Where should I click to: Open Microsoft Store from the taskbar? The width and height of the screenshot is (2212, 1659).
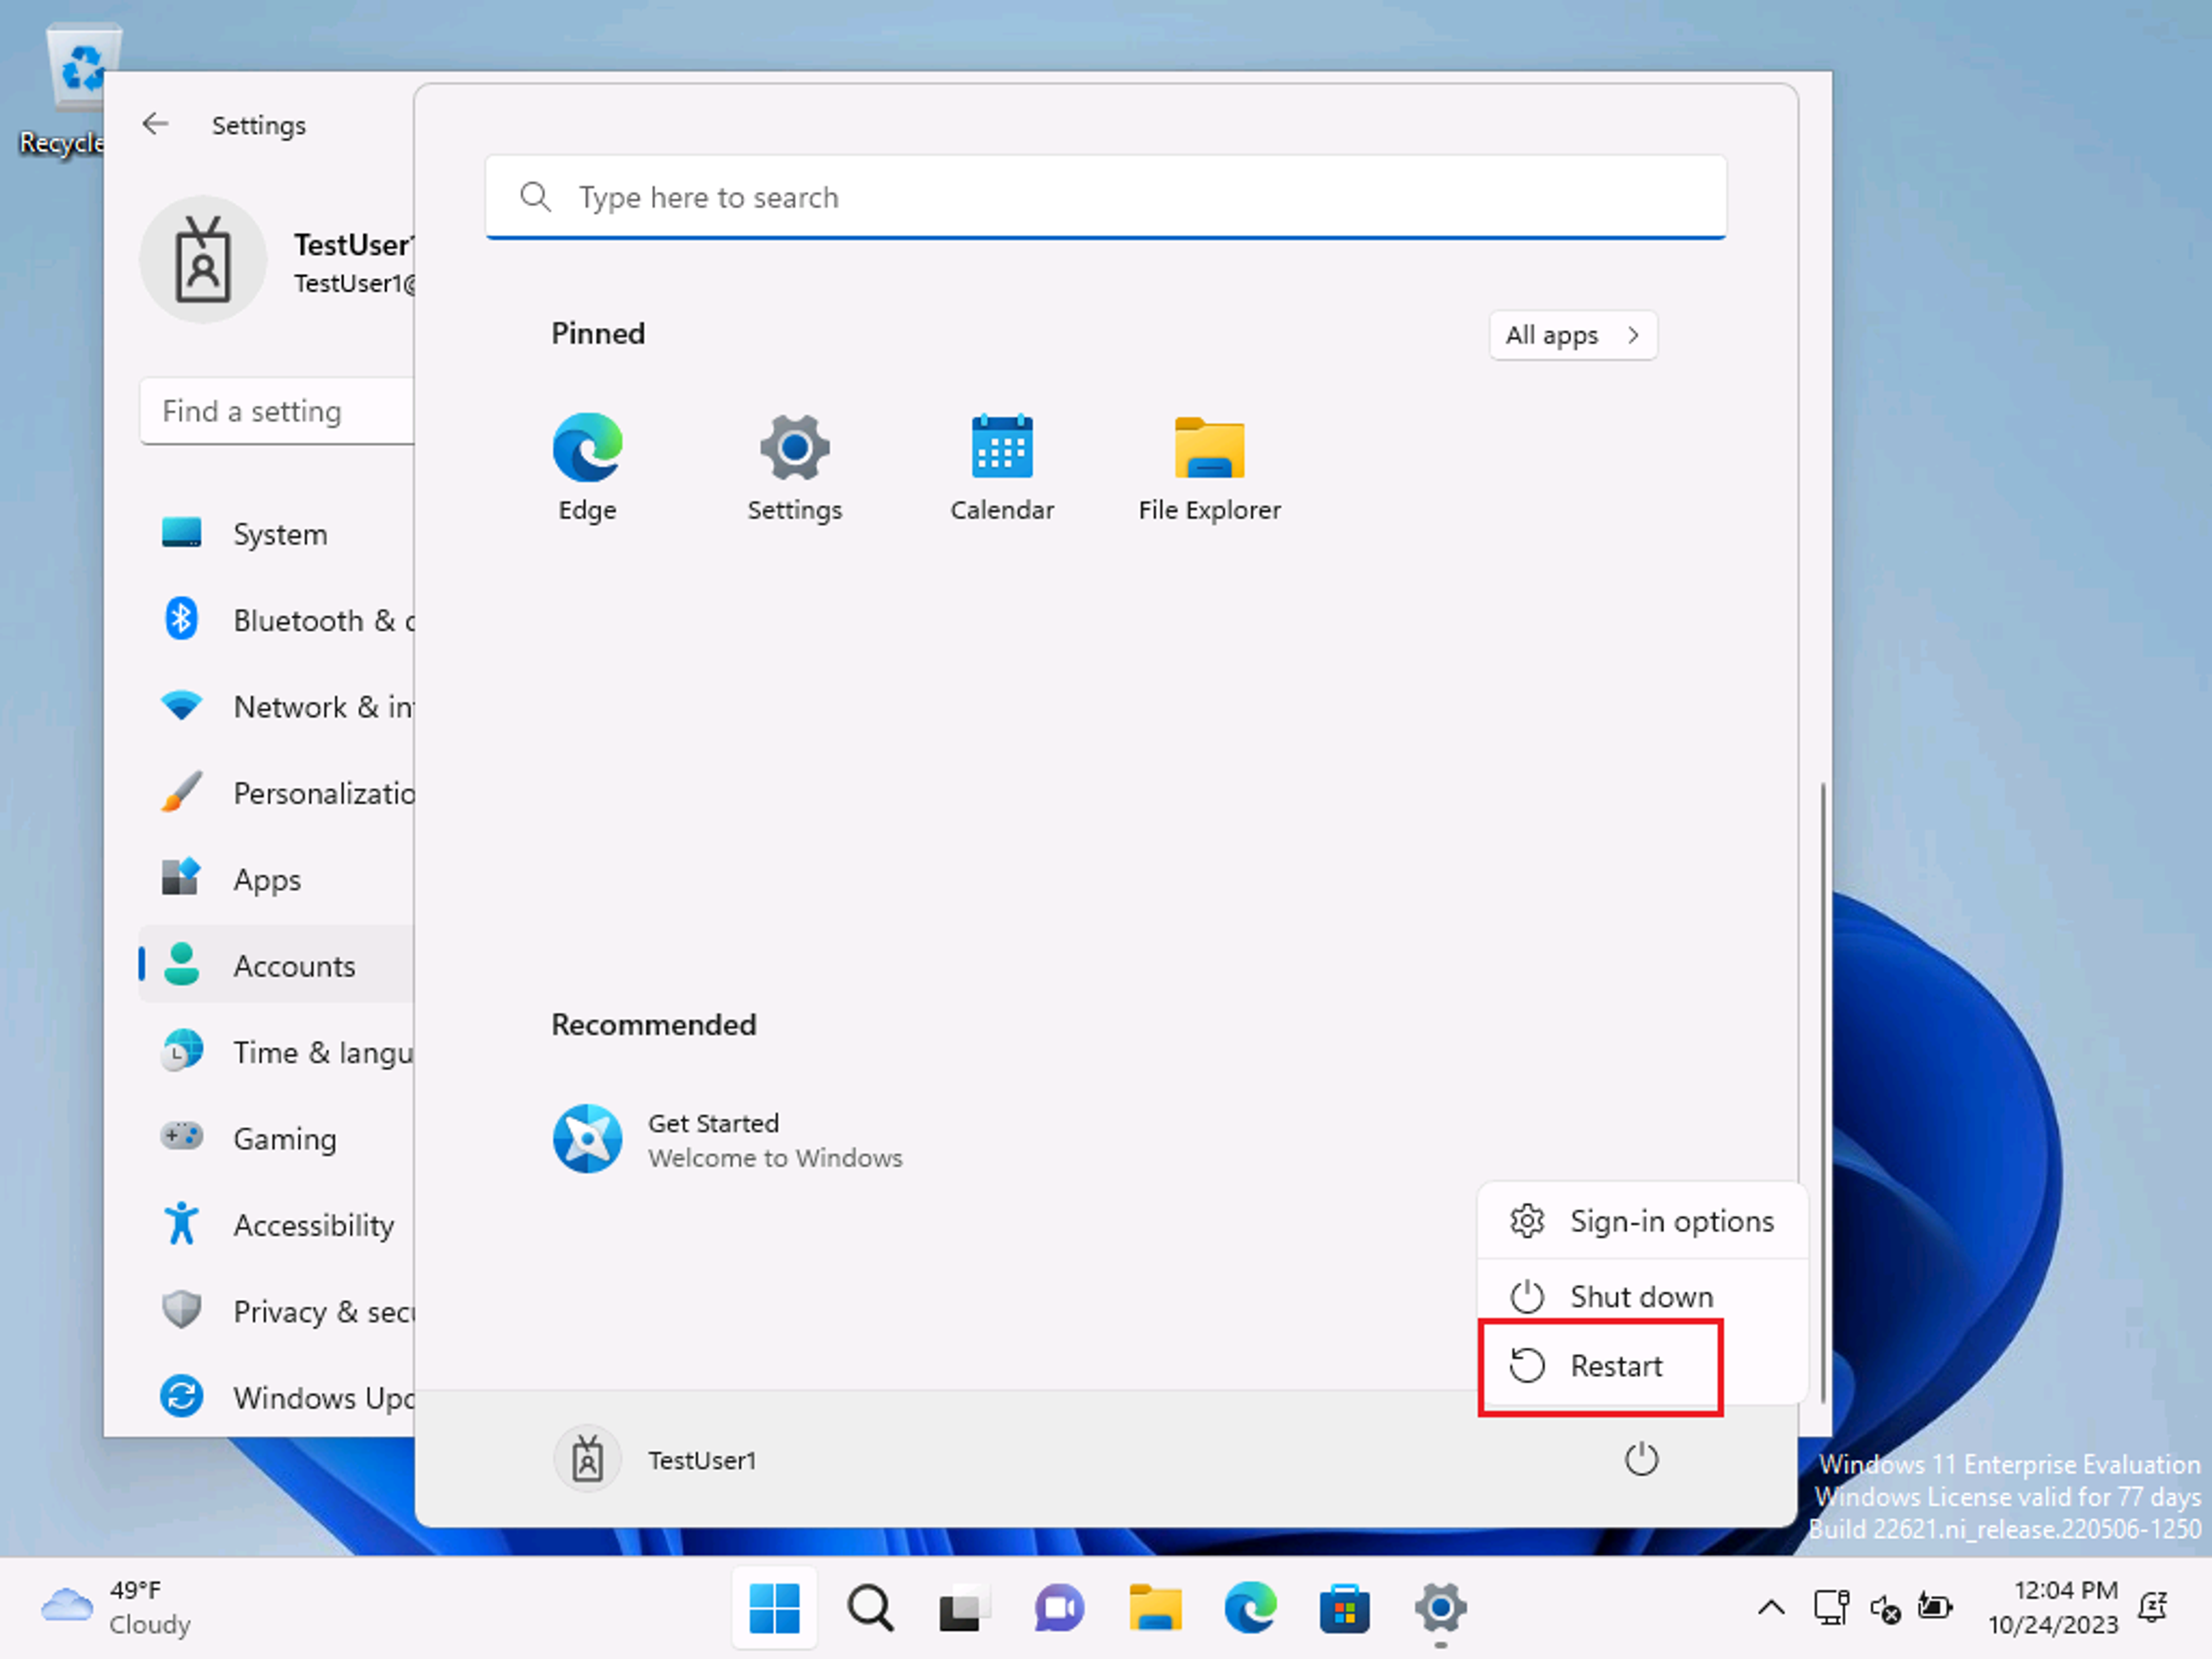(x=1345, y=1609)
